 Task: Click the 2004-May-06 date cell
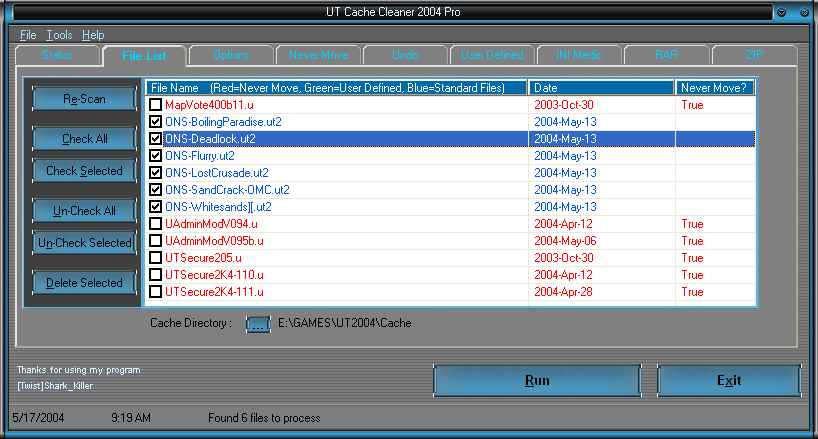[x=565, y=240]
